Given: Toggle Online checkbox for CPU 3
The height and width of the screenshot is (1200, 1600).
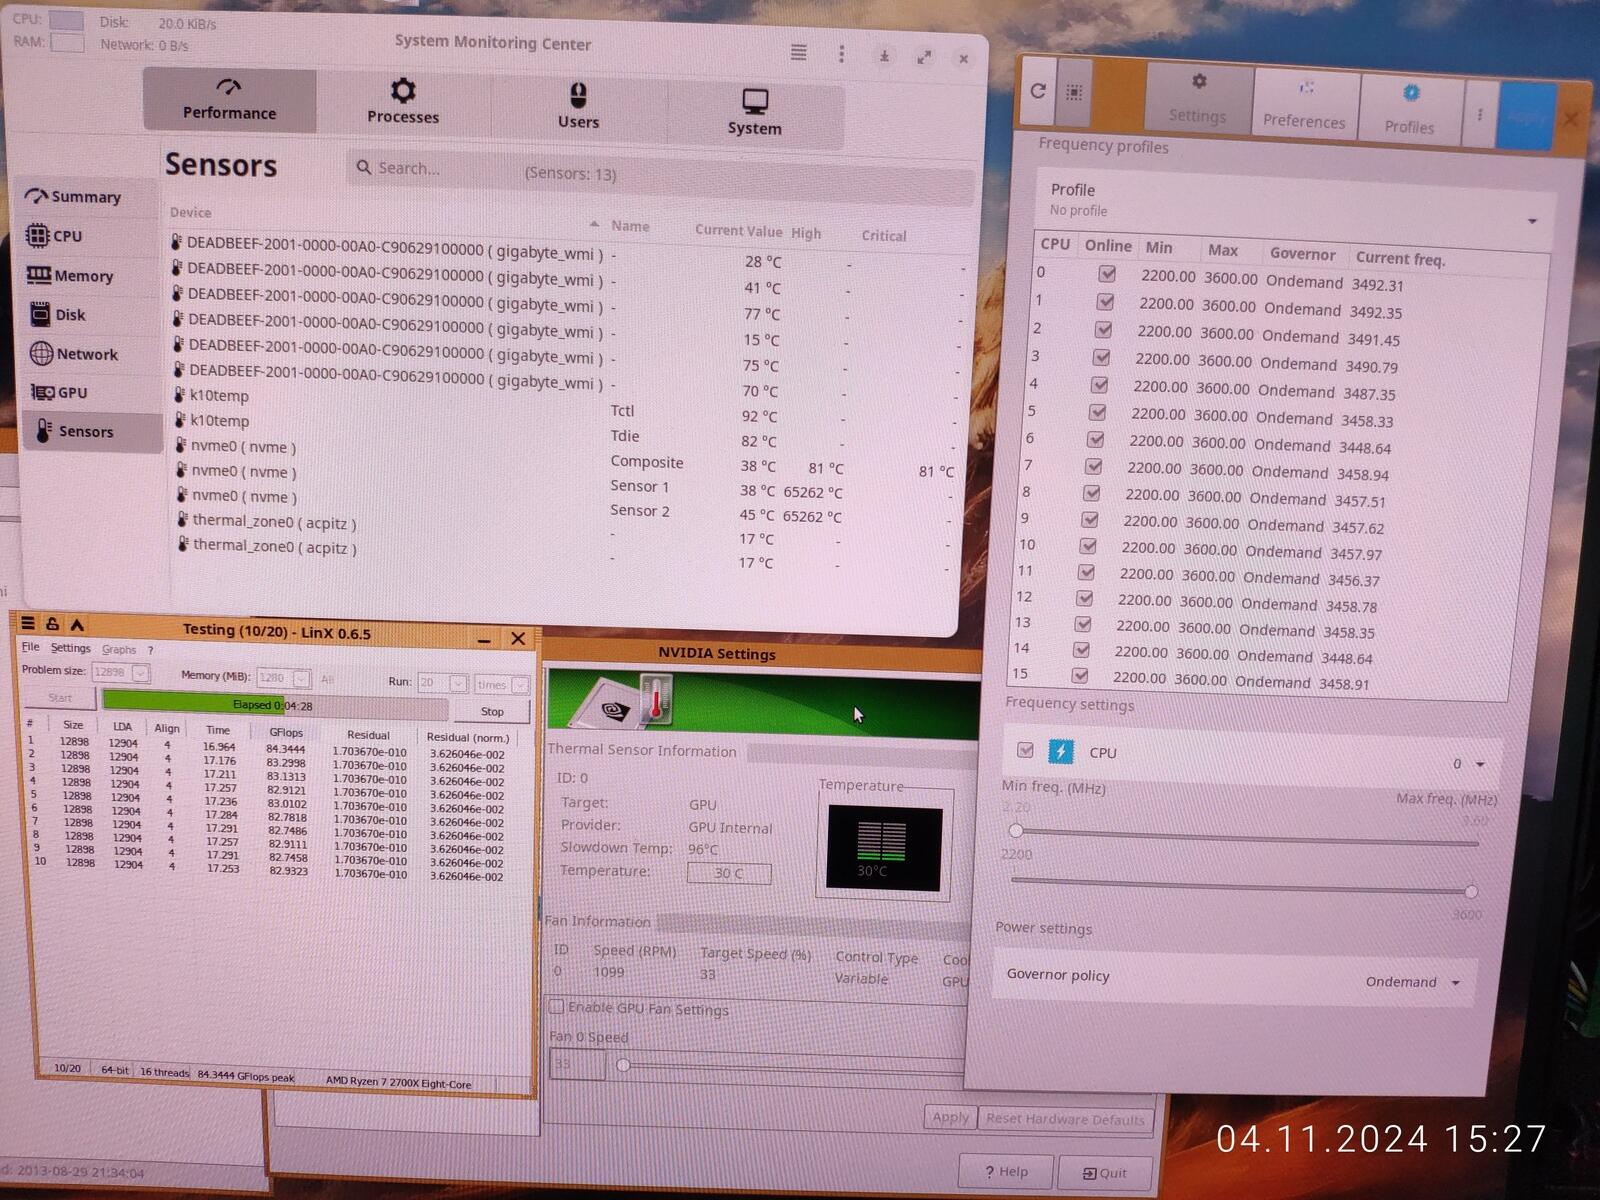Looking at the screenshot, I should click(x=1101, y=357).
